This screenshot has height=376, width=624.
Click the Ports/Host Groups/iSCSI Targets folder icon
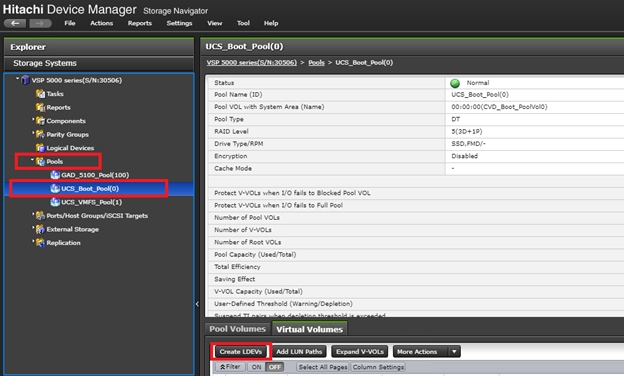coord(40,216)
